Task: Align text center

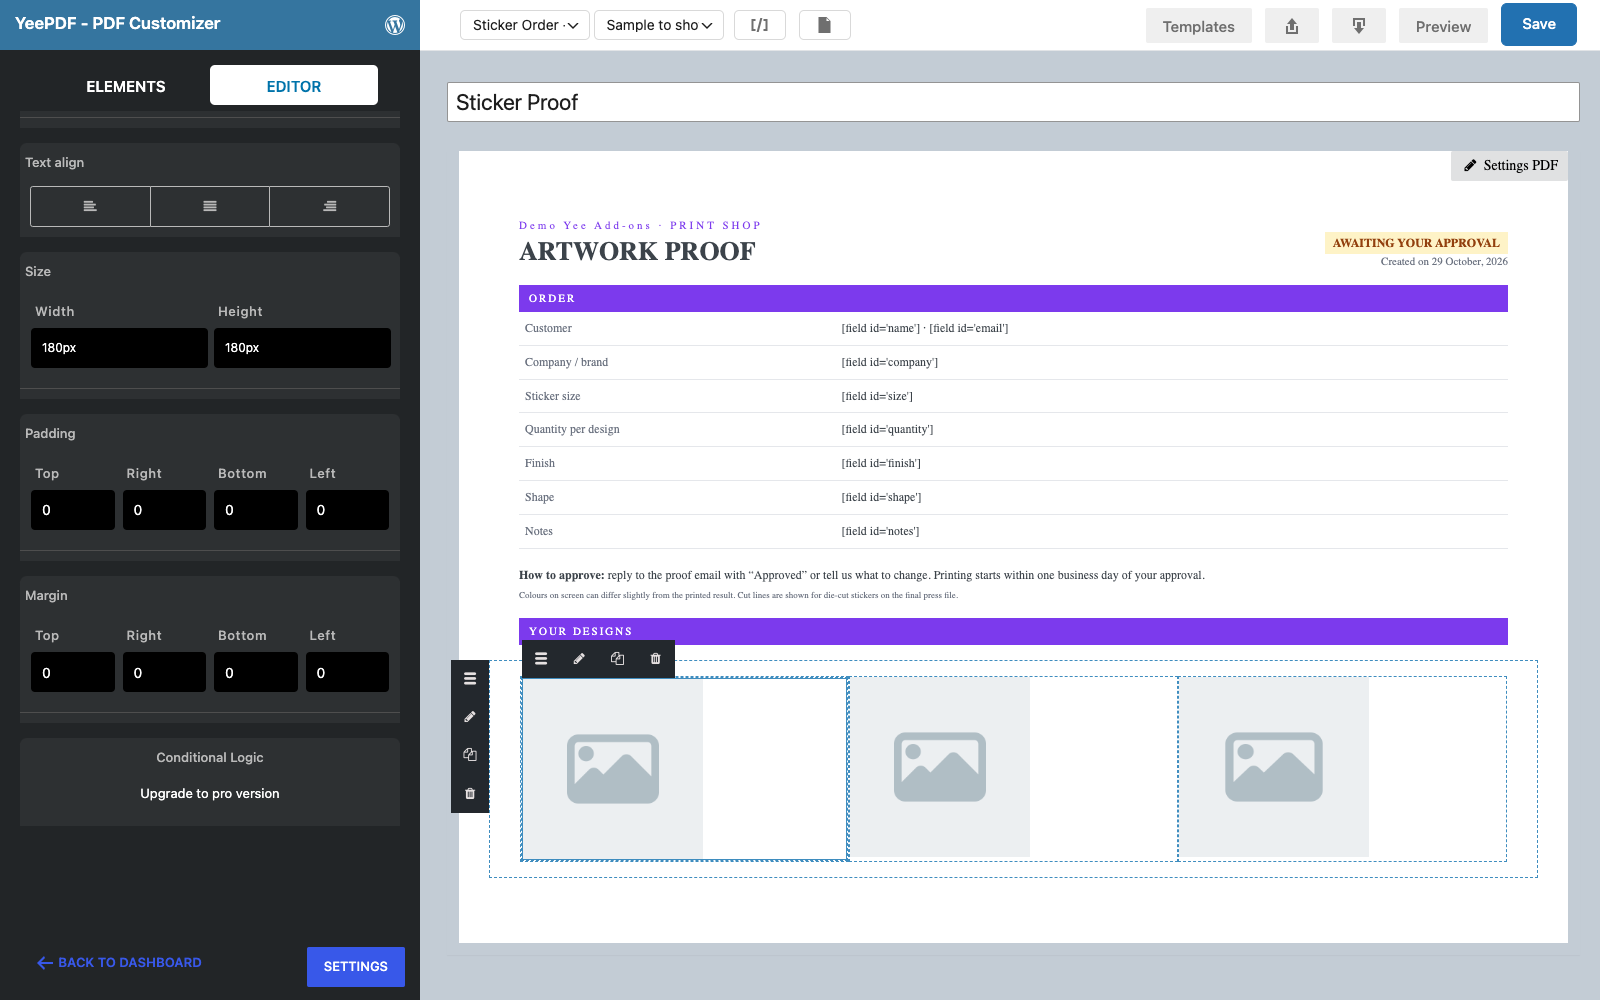Action: (210, 206)
